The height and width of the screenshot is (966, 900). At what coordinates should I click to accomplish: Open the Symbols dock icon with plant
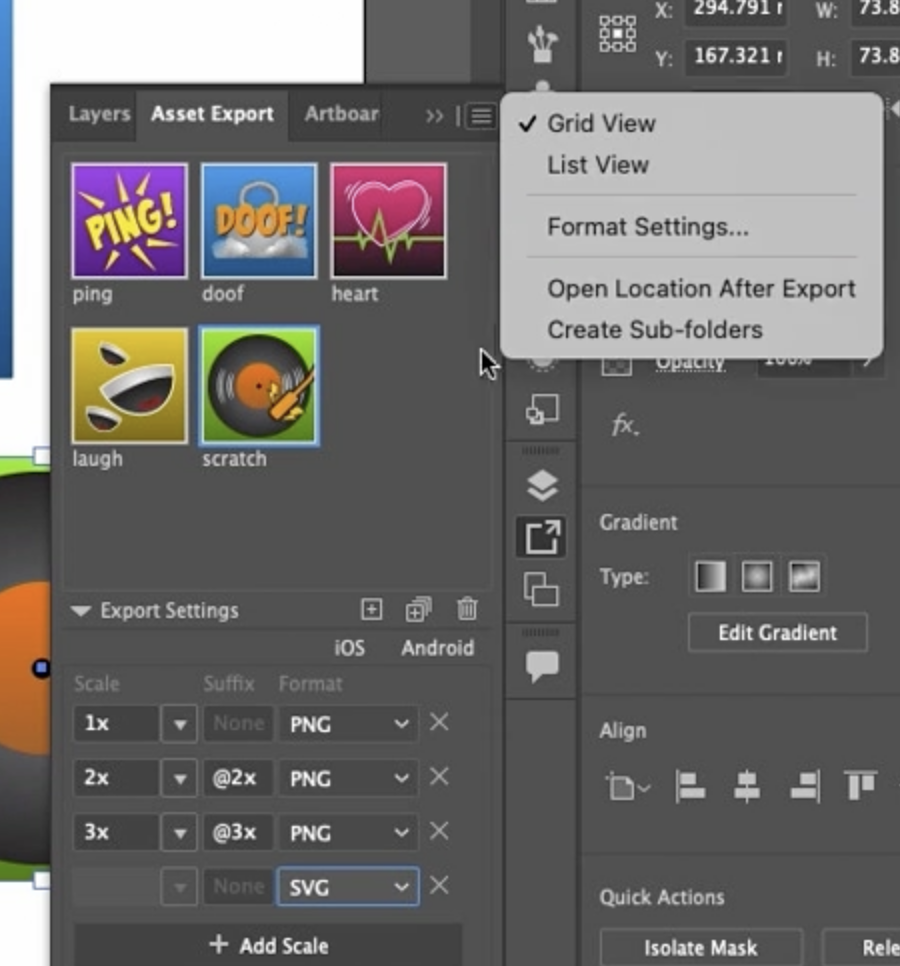click(x=543, y=44)
